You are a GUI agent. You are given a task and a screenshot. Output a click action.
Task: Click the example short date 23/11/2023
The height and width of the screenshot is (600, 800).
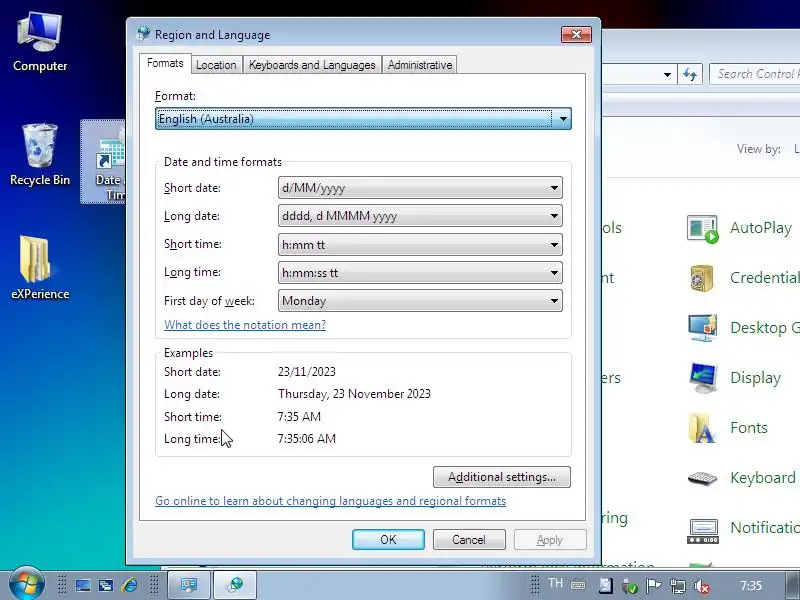(307, 372)
